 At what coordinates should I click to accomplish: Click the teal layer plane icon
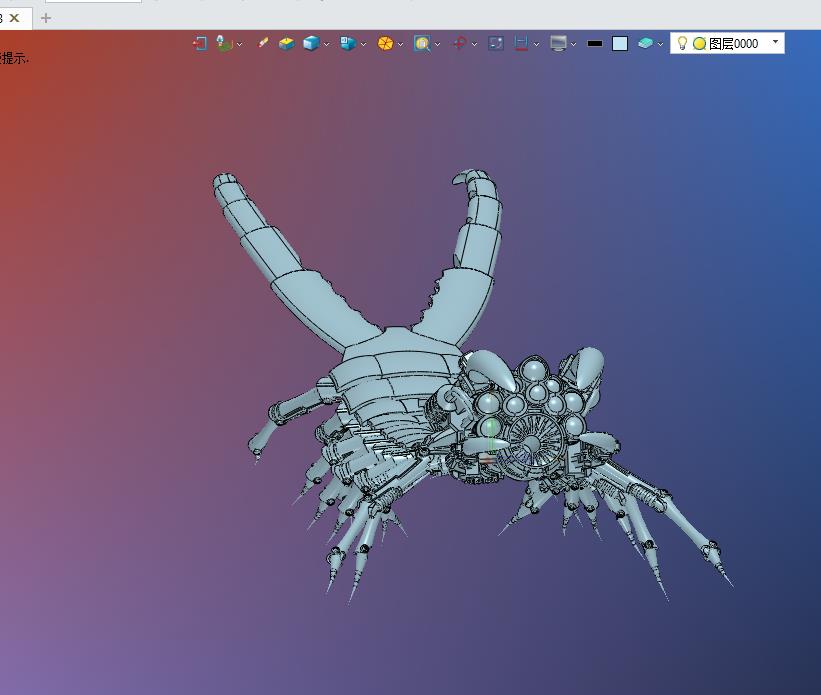point(646,44)
